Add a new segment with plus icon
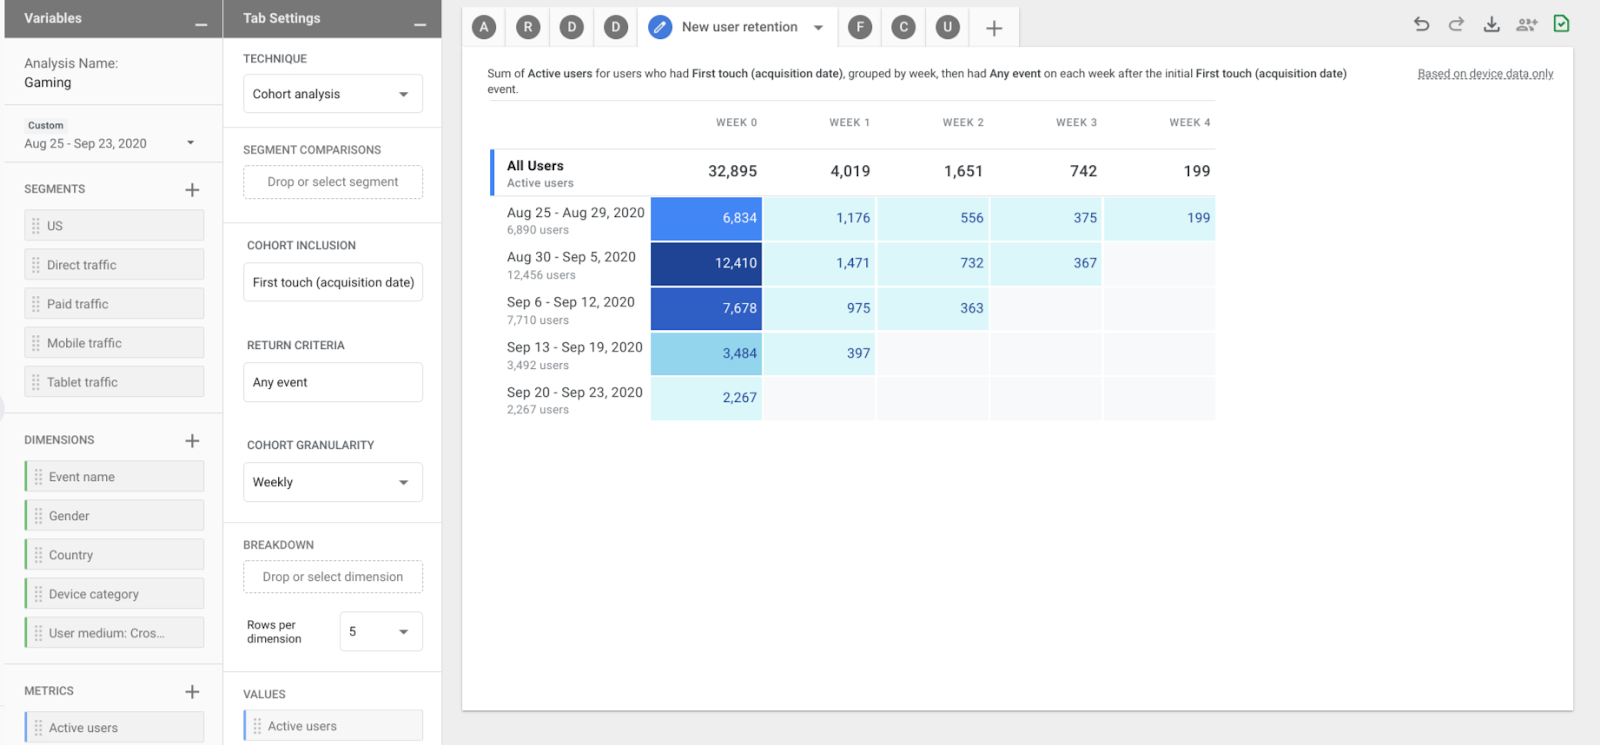 (192, 189)
